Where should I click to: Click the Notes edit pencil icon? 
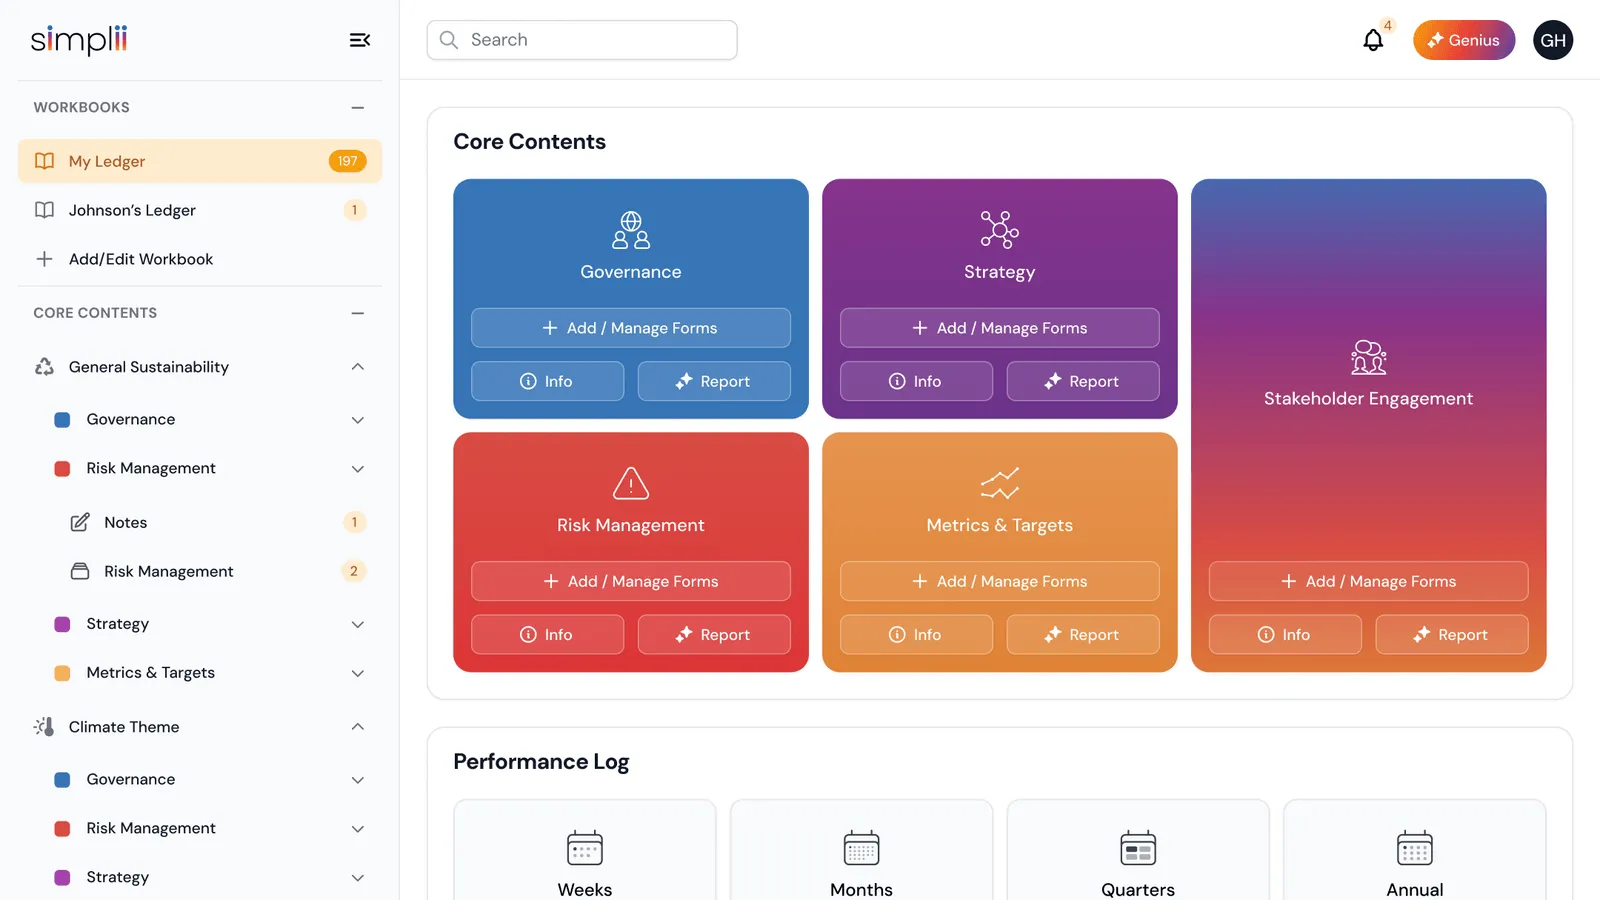point(80,522)
